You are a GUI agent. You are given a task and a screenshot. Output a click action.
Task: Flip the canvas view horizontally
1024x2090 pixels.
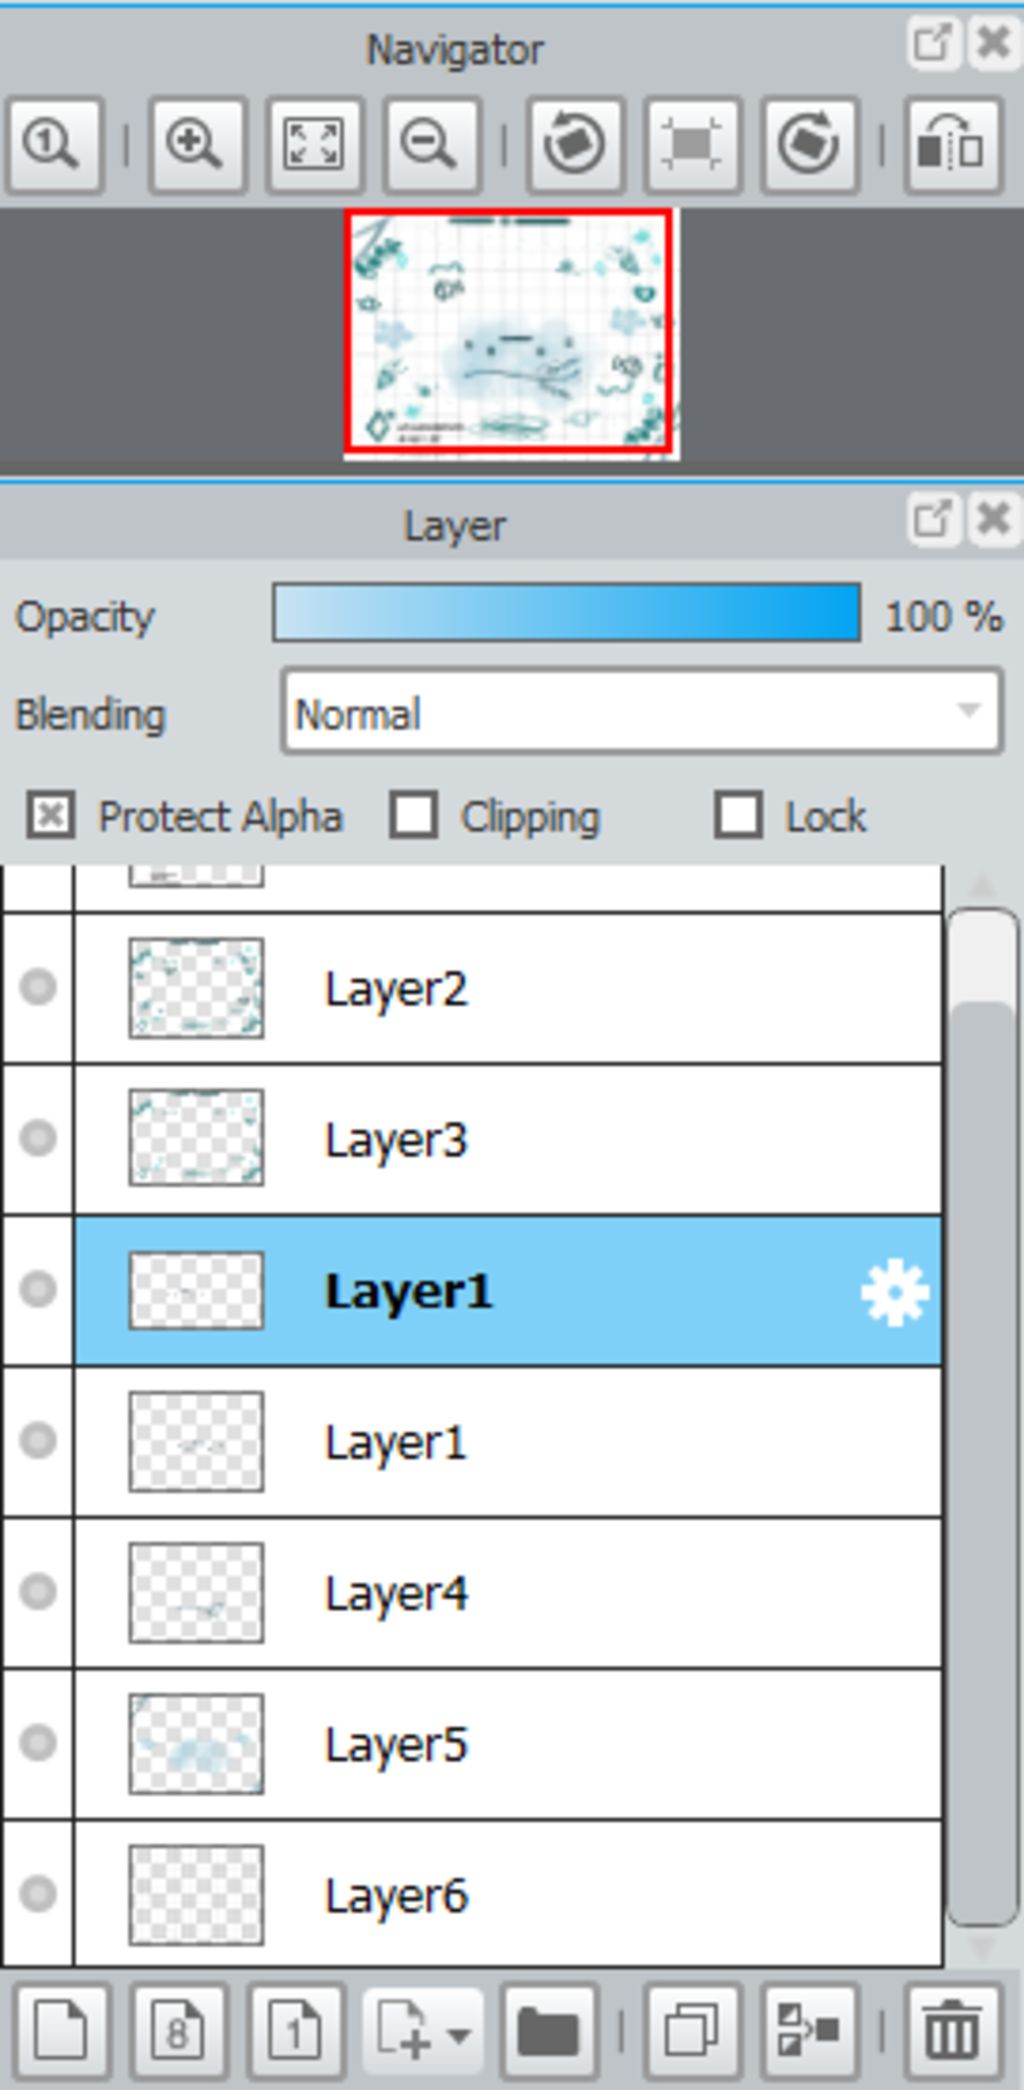953,145
